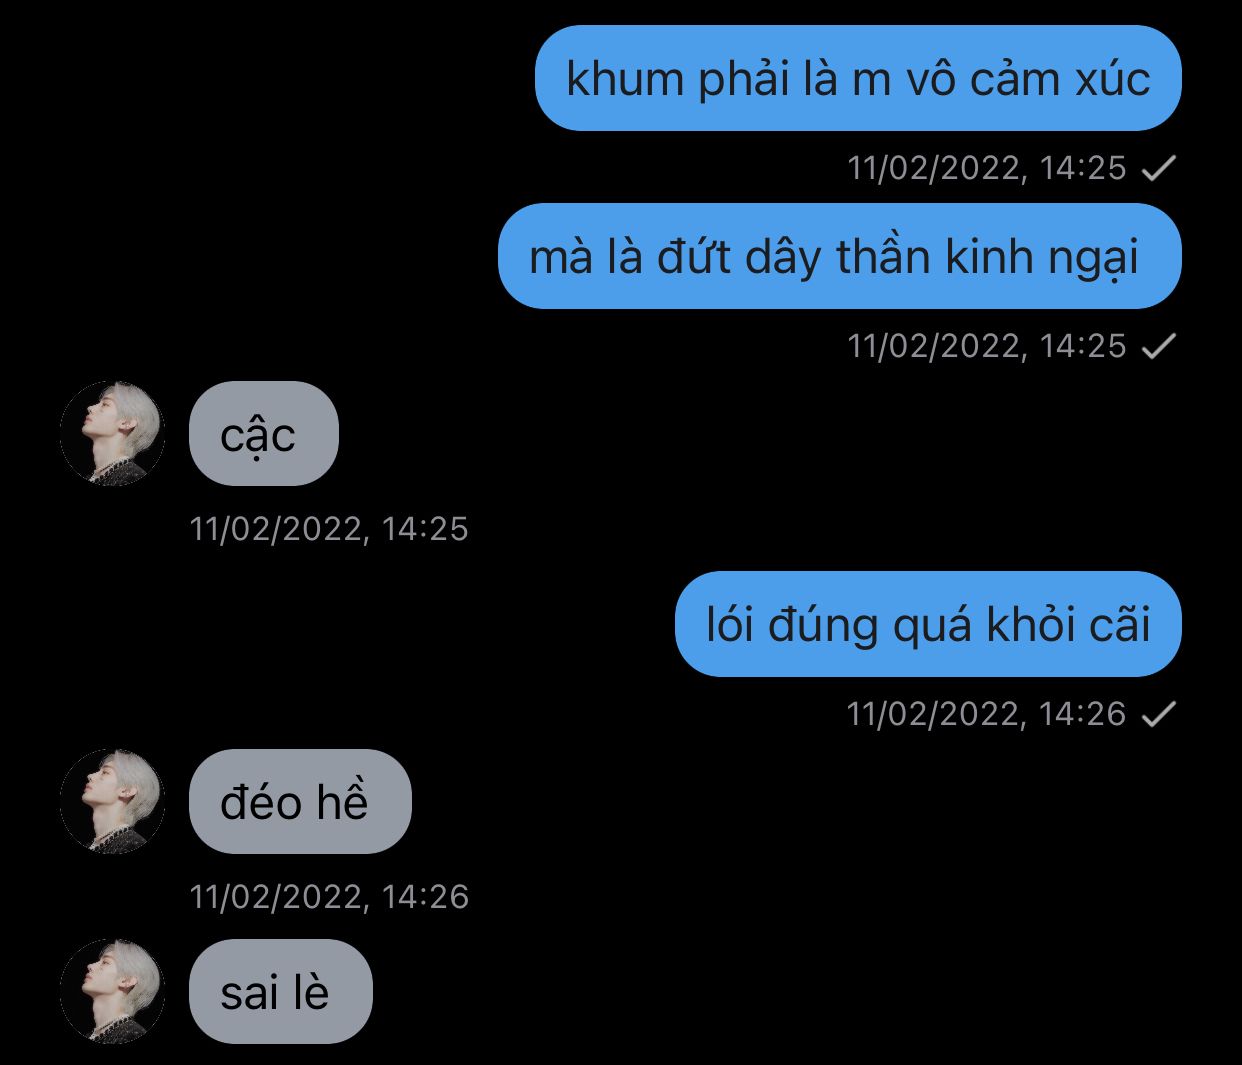
Task: Click the timestamp under "mà là đứt dây thần kinh ngại"
Action: point(987,346)
